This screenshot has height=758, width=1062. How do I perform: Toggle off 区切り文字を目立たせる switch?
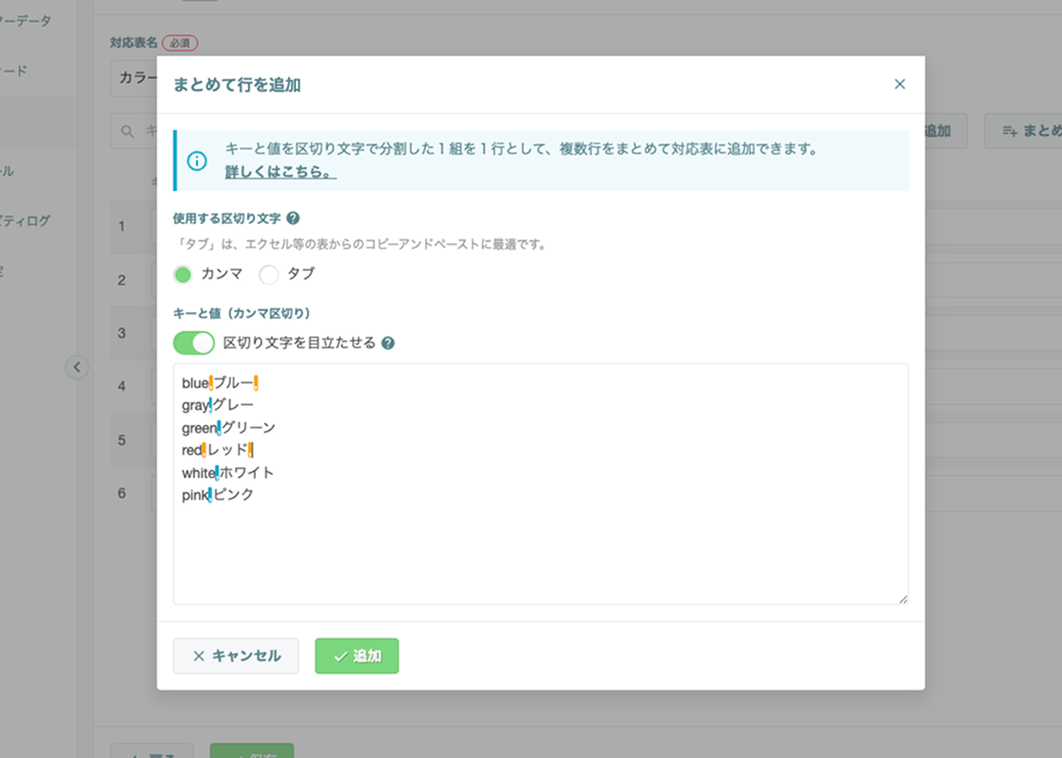[194, 343]
